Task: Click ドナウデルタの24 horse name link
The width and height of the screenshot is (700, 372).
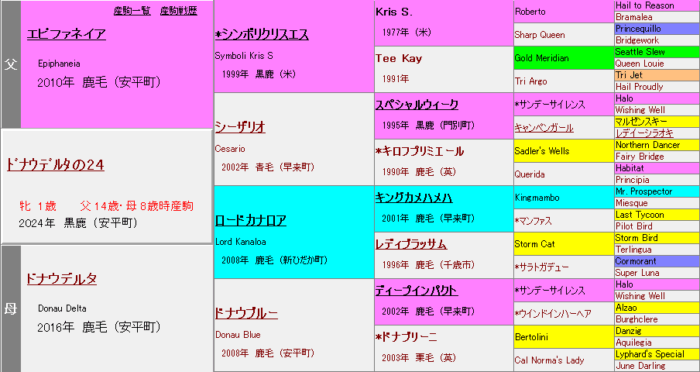Action: coord(55,165)
